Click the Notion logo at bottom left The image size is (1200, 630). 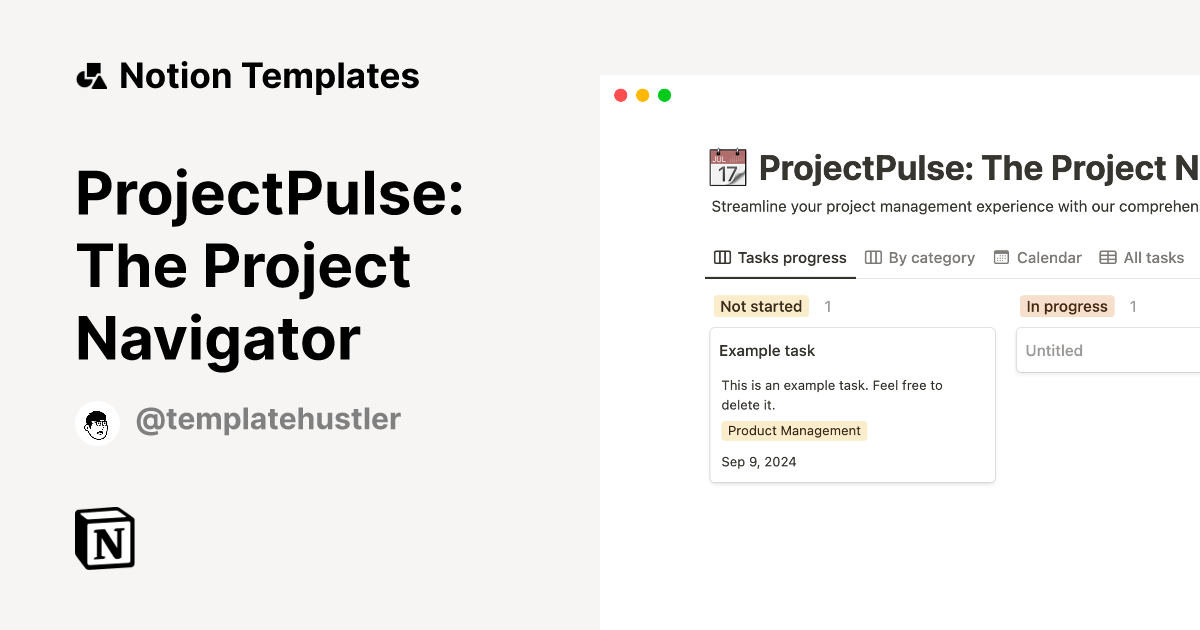104,538
